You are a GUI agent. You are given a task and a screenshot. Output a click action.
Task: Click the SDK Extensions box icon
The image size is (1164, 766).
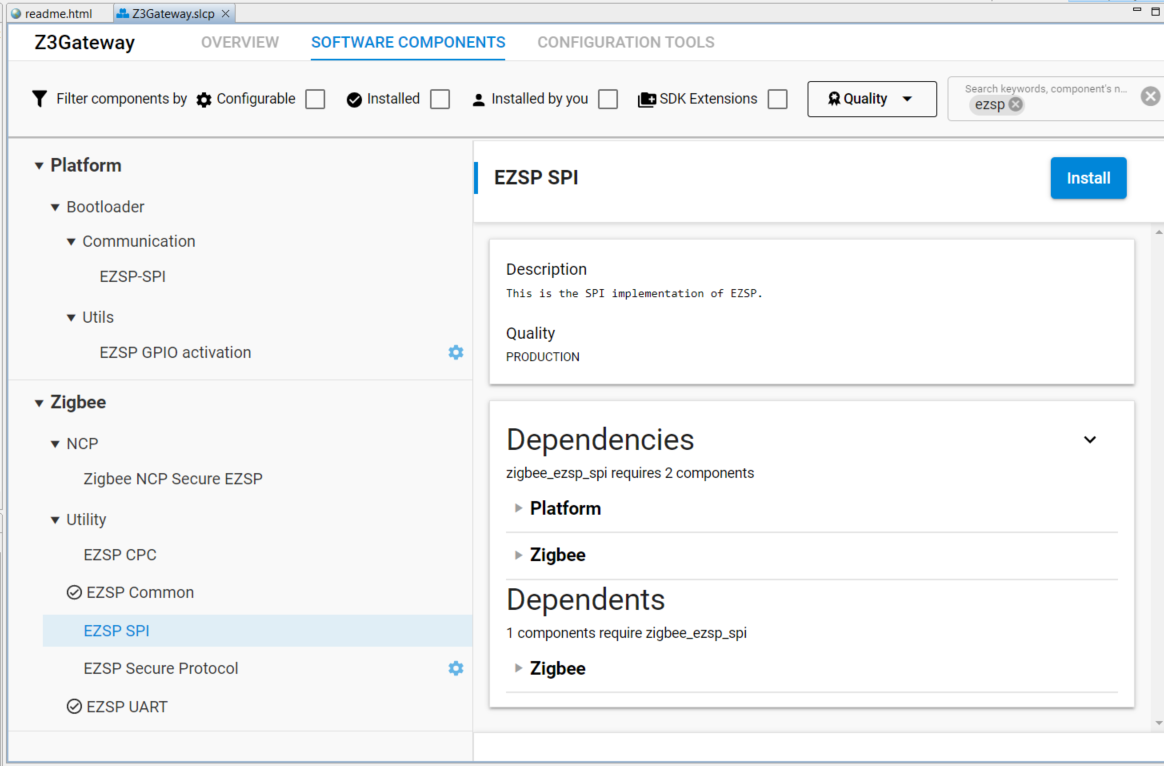pyautogui.click(x=648, y=98)
